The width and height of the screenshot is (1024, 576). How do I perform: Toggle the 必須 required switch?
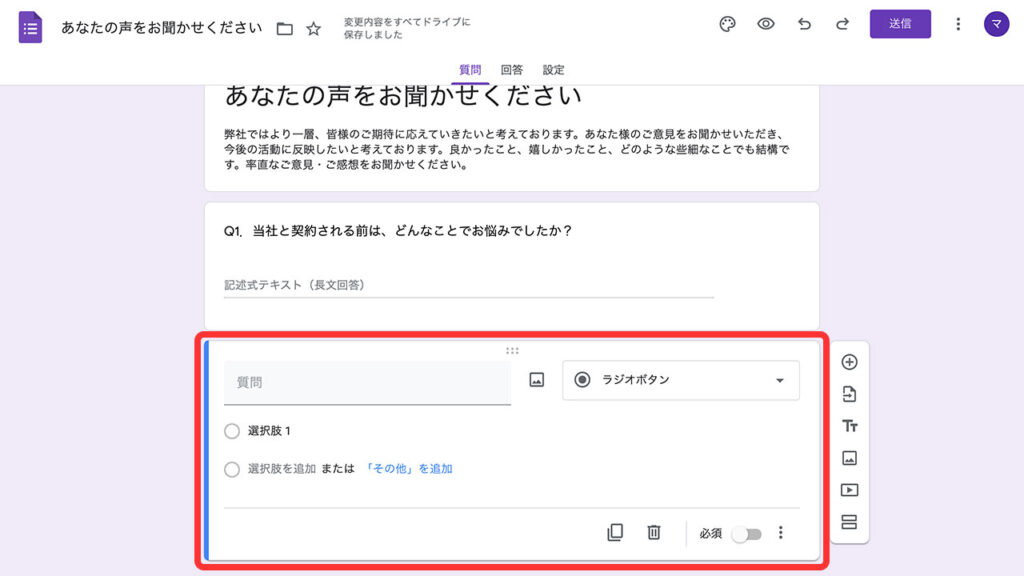pyautogui.click(x=746, y=534)
